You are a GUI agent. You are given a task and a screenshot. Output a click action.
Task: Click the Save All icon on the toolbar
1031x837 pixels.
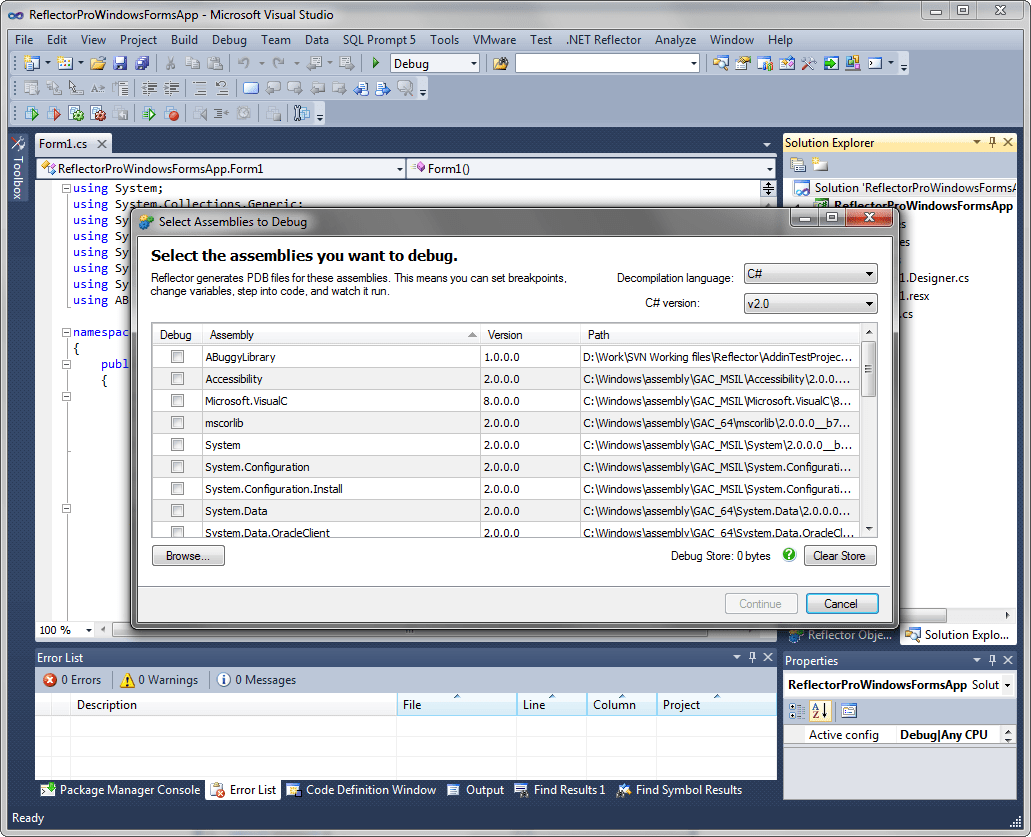tap(143, 62)
